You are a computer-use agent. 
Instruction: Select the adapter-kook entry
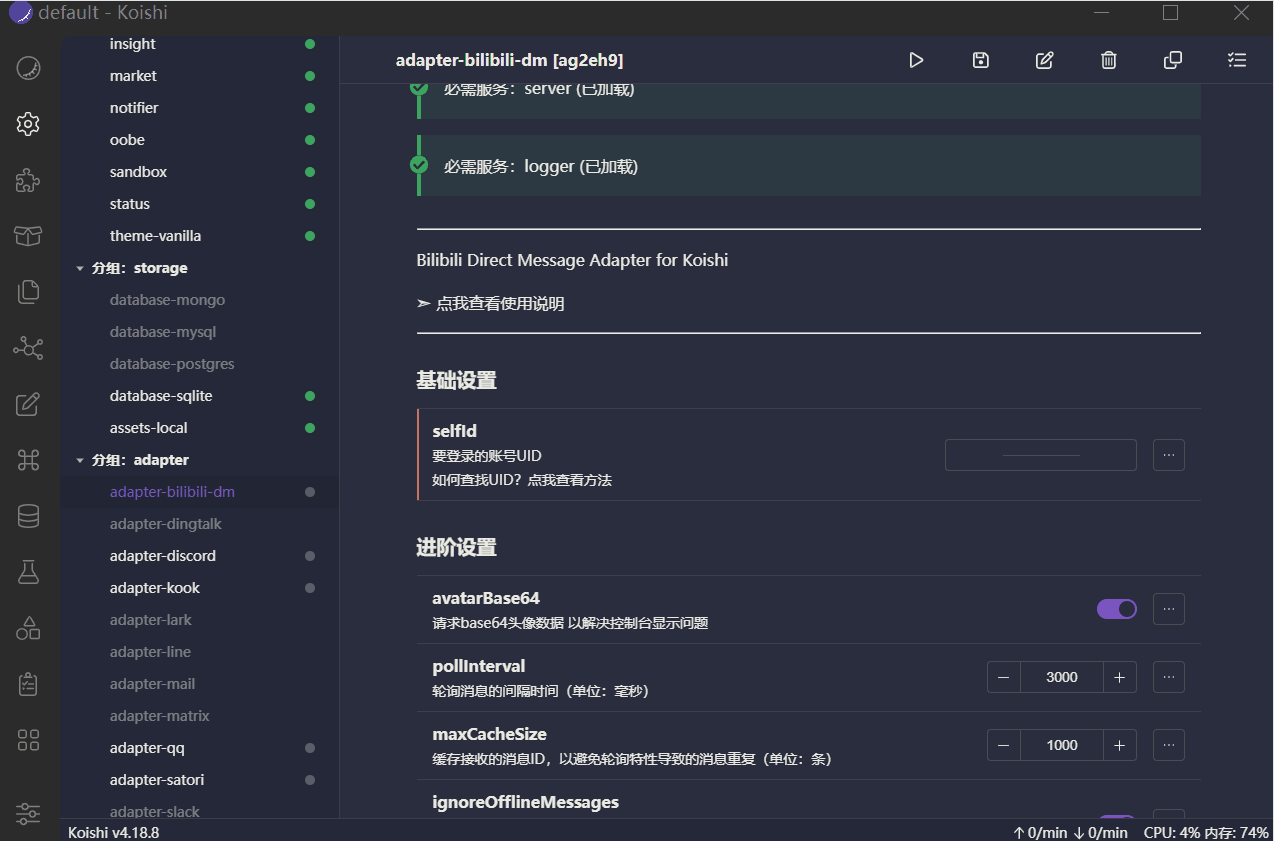pyautogui.click(x=199, y=588)
